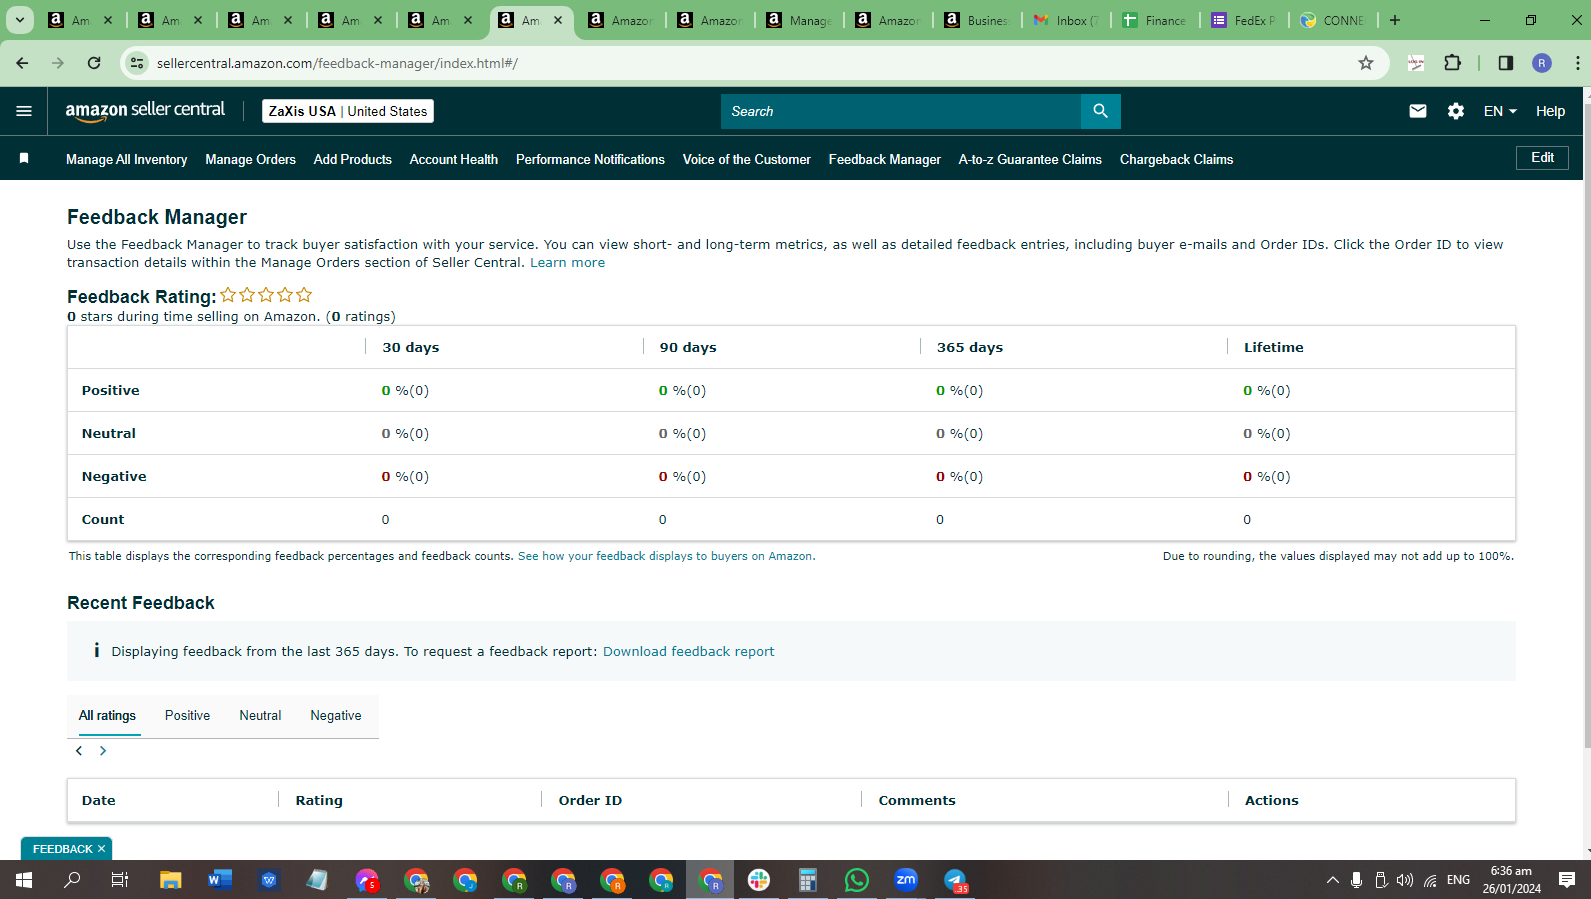Screen dimensions: 1591x899
Task: Open Add Products menu item
Action: pos(352,159)
